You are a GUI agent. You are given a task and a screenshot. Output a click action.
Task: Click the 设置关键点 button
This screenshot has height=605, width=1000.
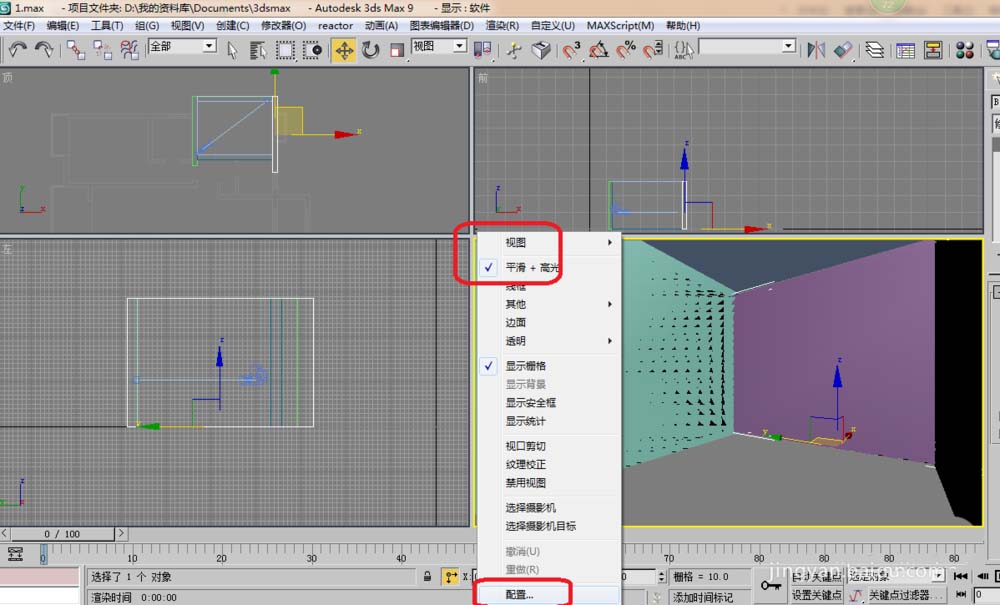(816, 595)
